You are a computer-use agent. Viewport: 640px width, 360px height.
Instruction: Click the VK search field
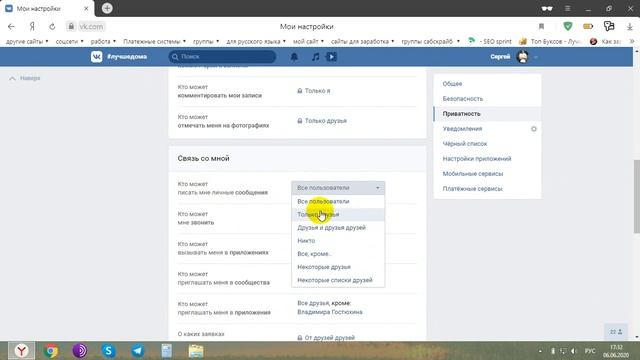(x=222, y=57)
